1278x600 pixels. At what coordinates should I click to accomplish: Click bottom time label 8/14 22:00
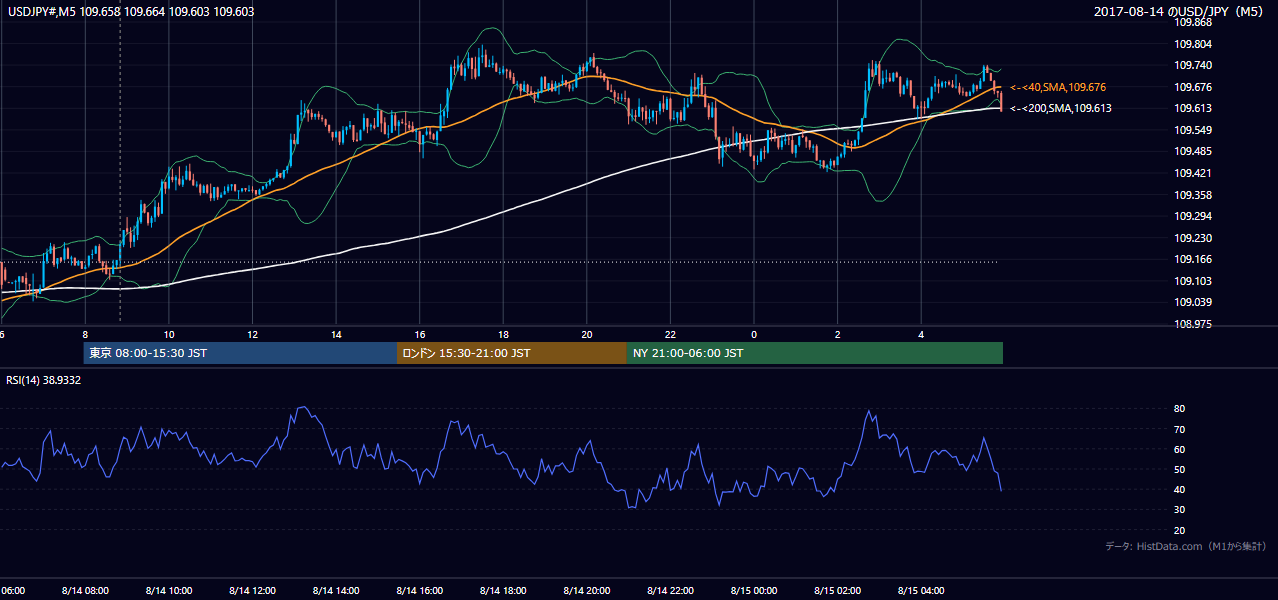click(x=671, y=591)
